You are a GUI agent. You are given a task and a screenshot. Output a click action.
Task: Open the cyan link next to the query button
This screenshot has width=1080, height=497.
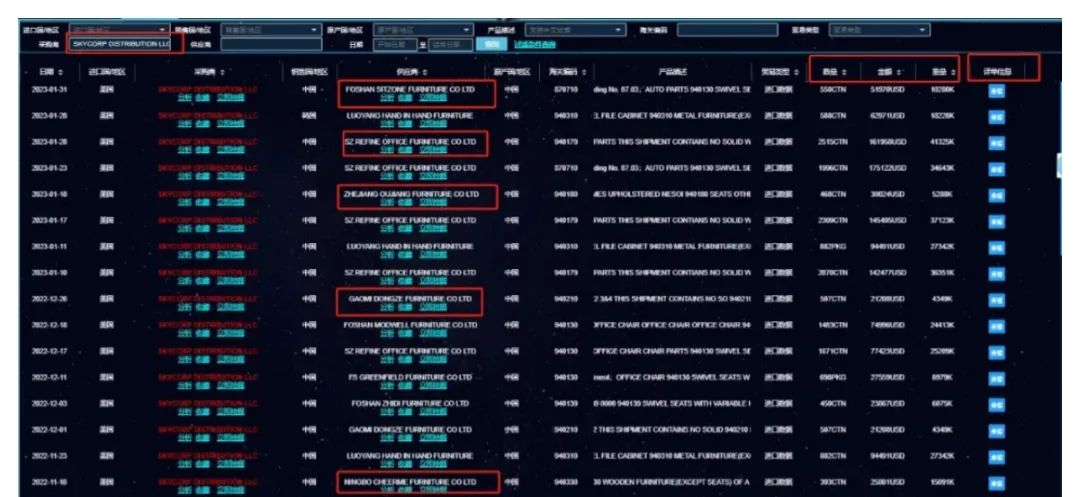(534, 45)
